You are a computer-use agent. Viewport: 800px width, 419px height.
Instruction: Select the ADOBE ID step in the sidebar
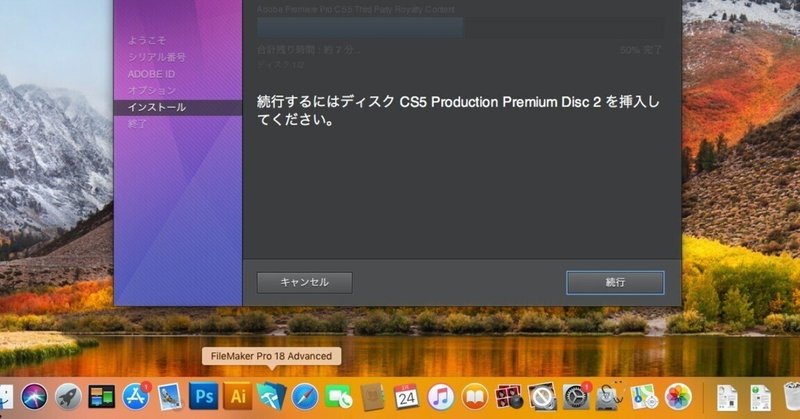pyautogui.click(x=151, y=74)
